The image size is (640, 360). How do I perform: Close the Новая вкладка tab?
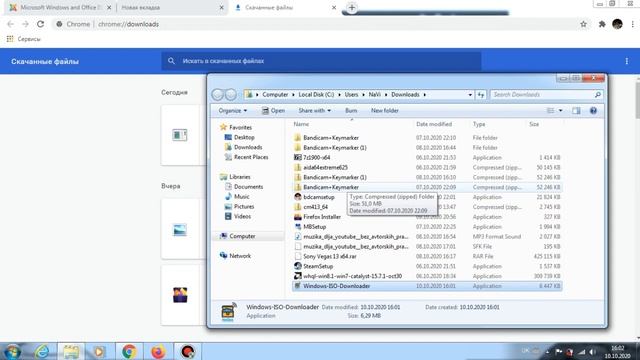222,8
